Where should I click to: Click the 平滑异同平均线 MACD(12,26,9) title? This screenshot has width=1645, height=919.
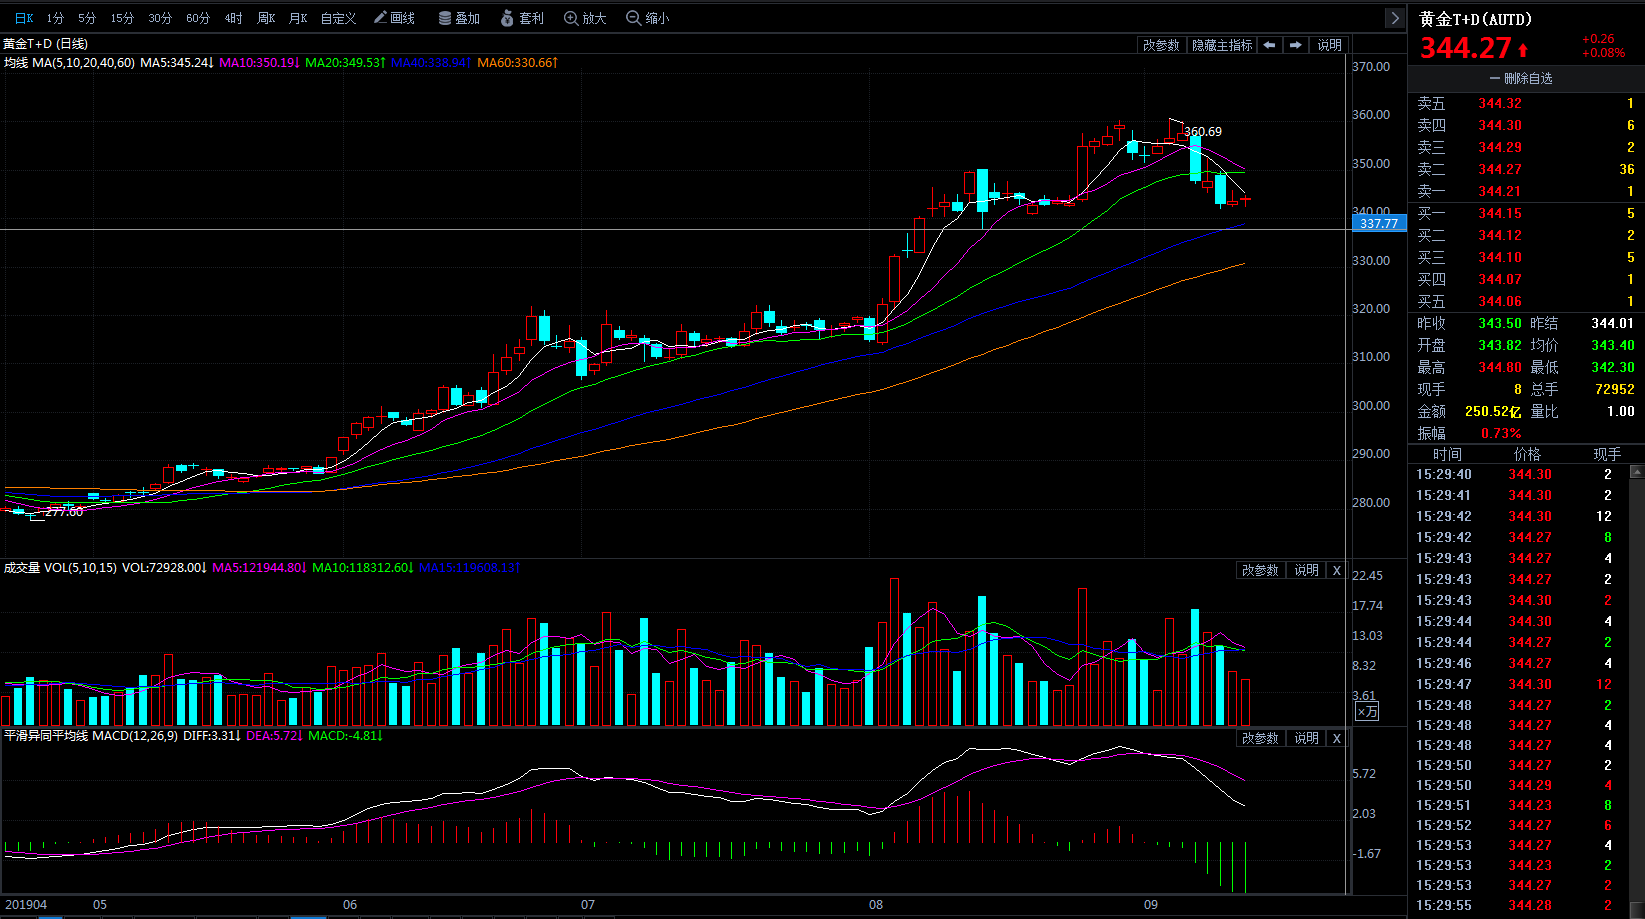tap(91, 735)
